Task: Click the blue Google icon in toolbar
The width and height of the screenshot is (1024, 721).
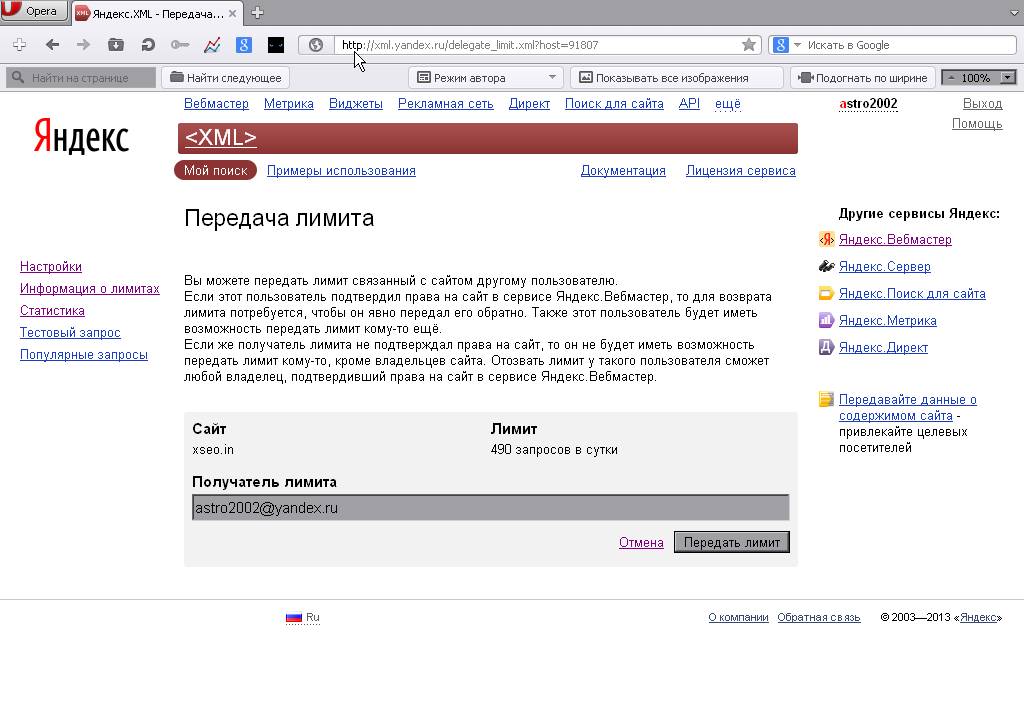Action: click(244, 45)
